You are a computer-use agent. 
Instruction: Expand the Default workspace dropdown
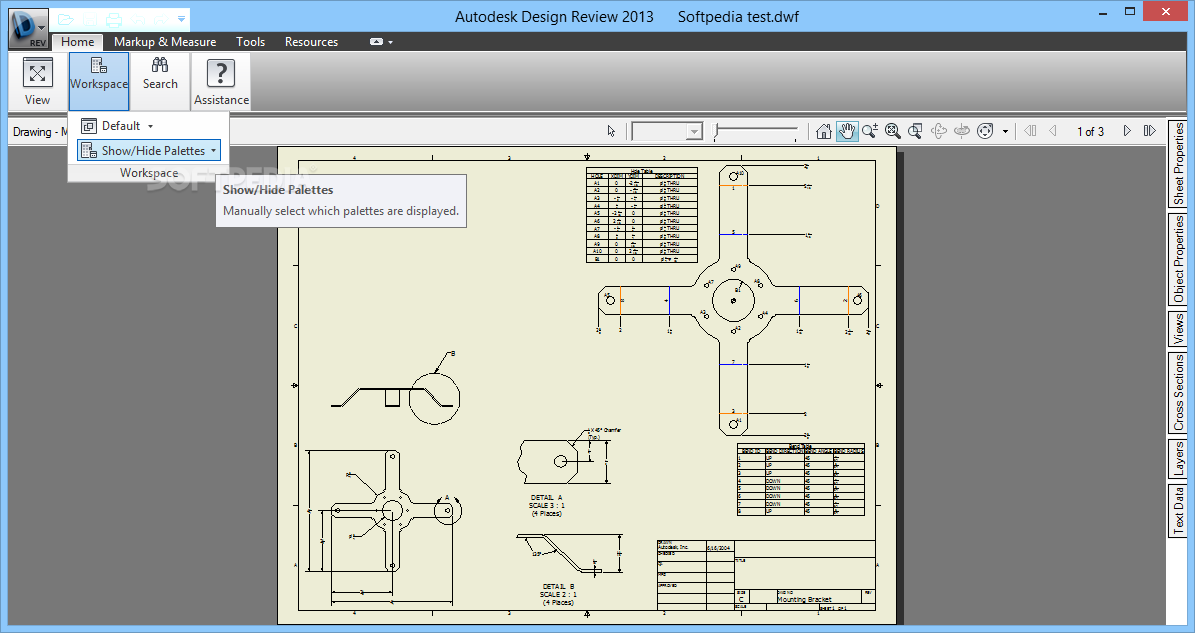pos(117,126)
